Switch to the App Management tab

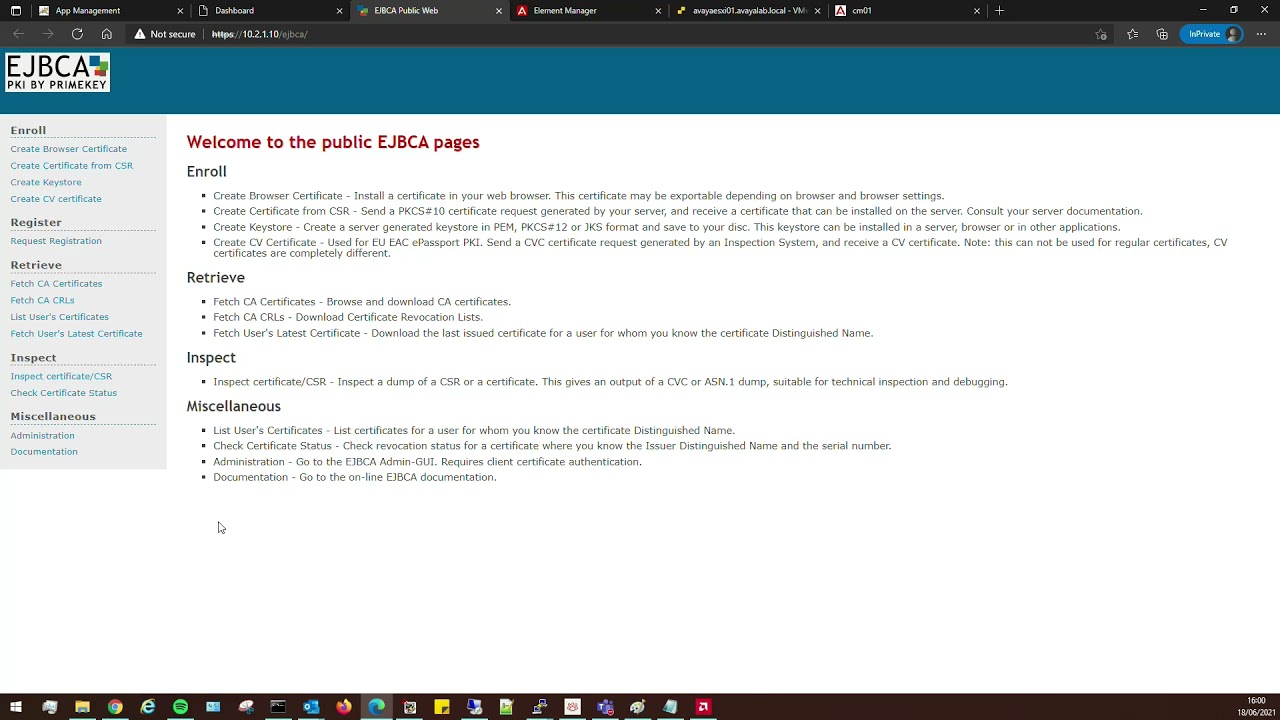(x=110, y=10)
